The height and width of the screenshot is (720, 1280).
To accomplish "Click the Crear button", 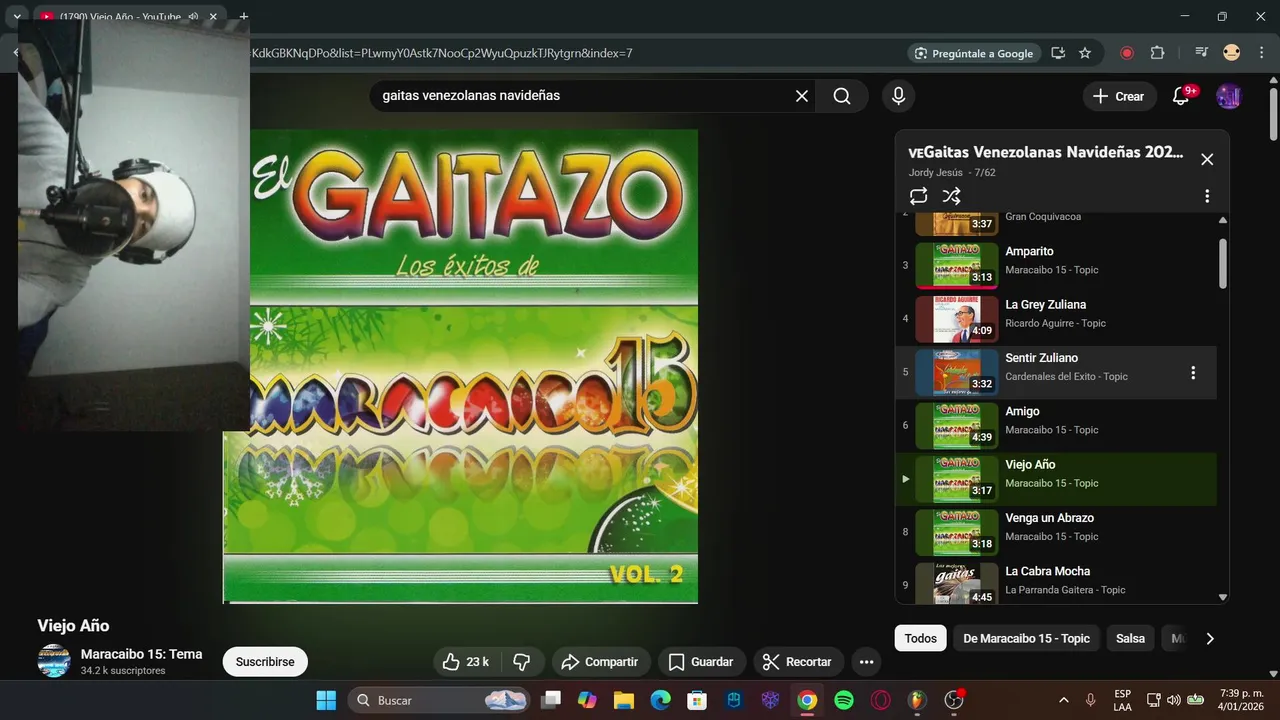I will tap(1119, 96).
